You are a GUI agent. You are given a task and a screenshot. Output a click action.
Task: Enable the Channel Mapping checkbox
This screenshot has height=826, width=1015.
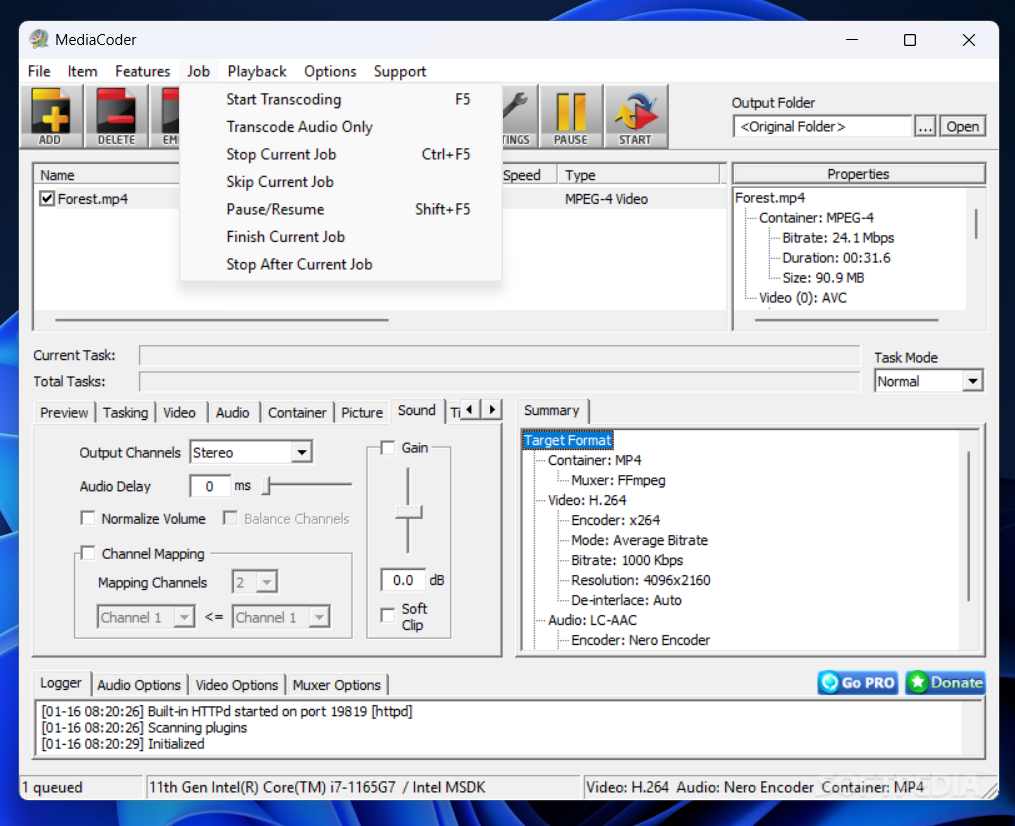[88, 553]
